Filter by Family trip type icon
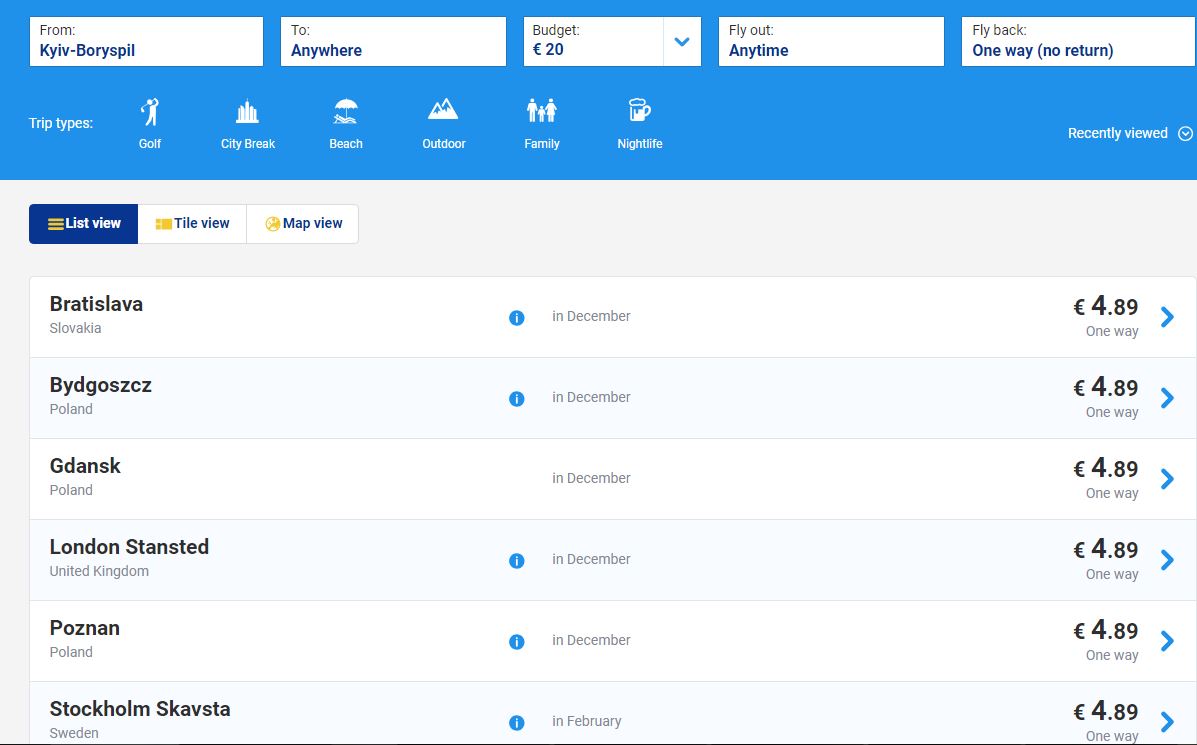The image size is (1197, 745). click(x=541, y=110)
